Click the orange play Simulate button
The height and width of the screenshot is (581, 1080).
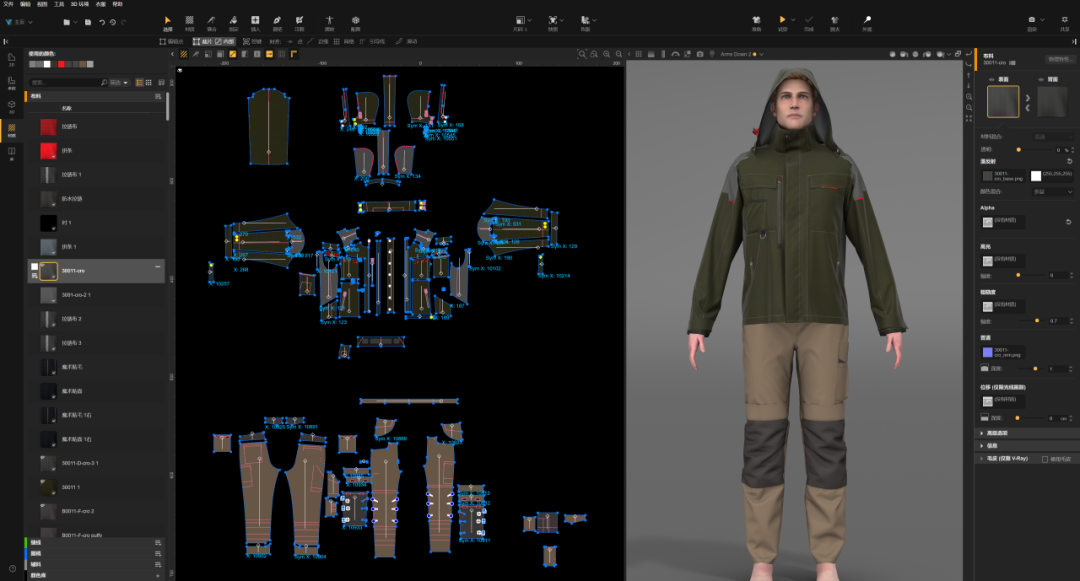[783, 21]
